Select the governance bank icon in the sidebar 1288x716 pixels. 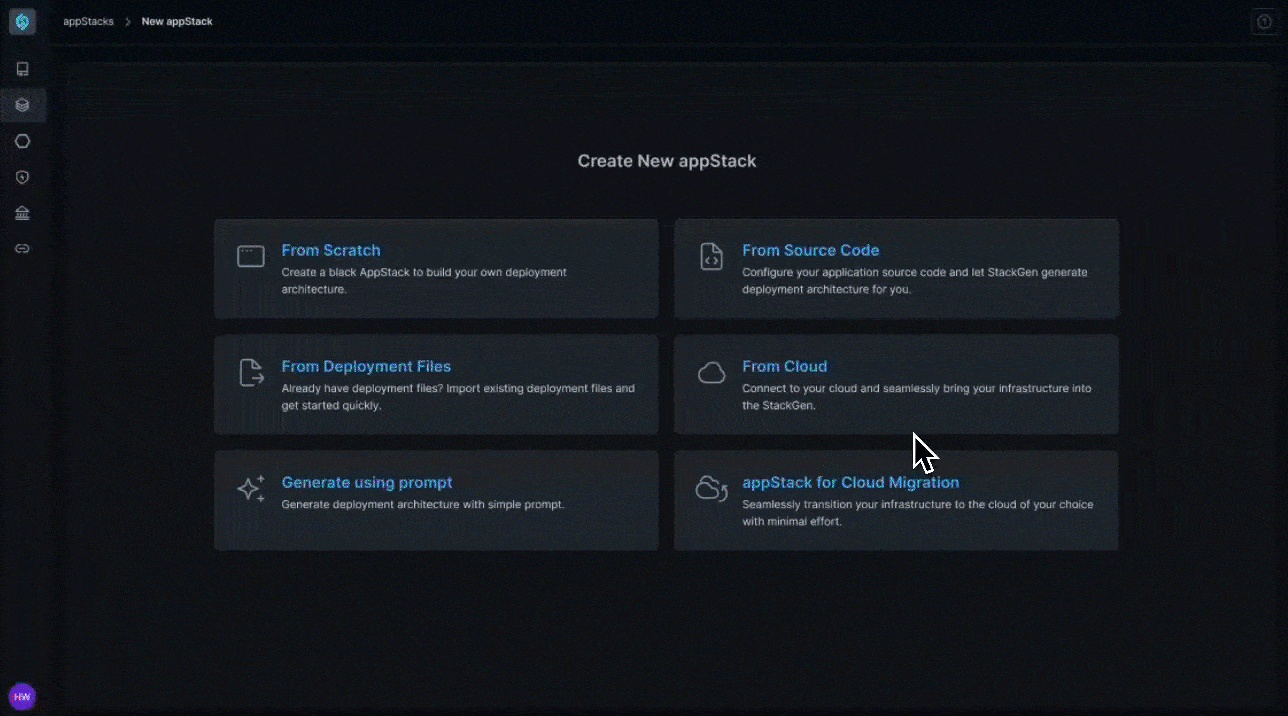22,212
